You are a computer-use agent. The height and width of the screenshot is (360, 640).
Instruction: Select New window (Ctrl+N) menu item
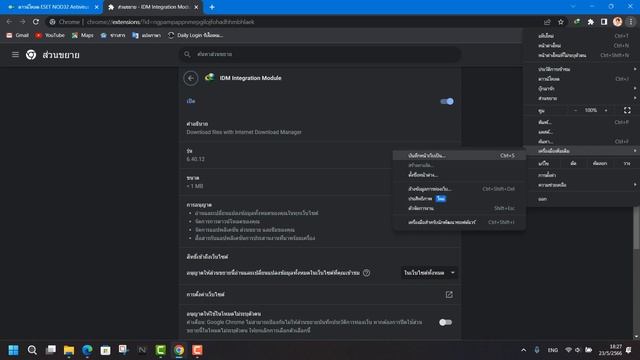[x=582, y=46]
